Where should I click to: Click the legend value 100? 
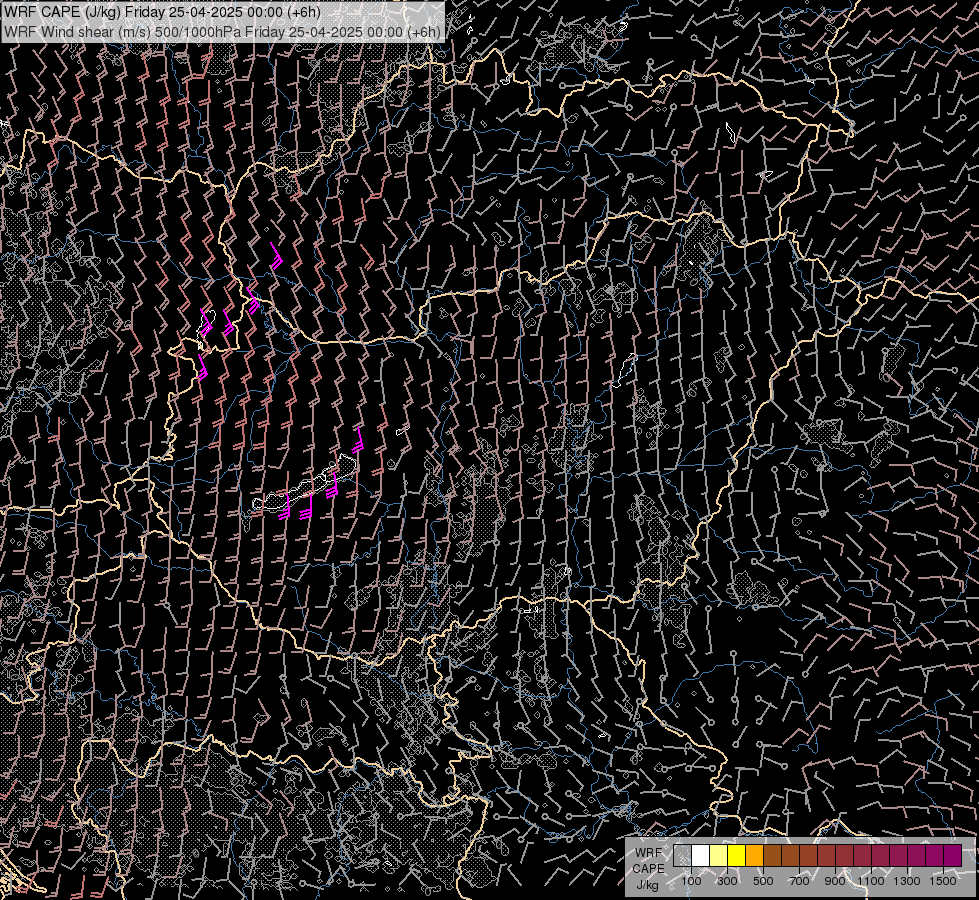[x=691, y=881]
